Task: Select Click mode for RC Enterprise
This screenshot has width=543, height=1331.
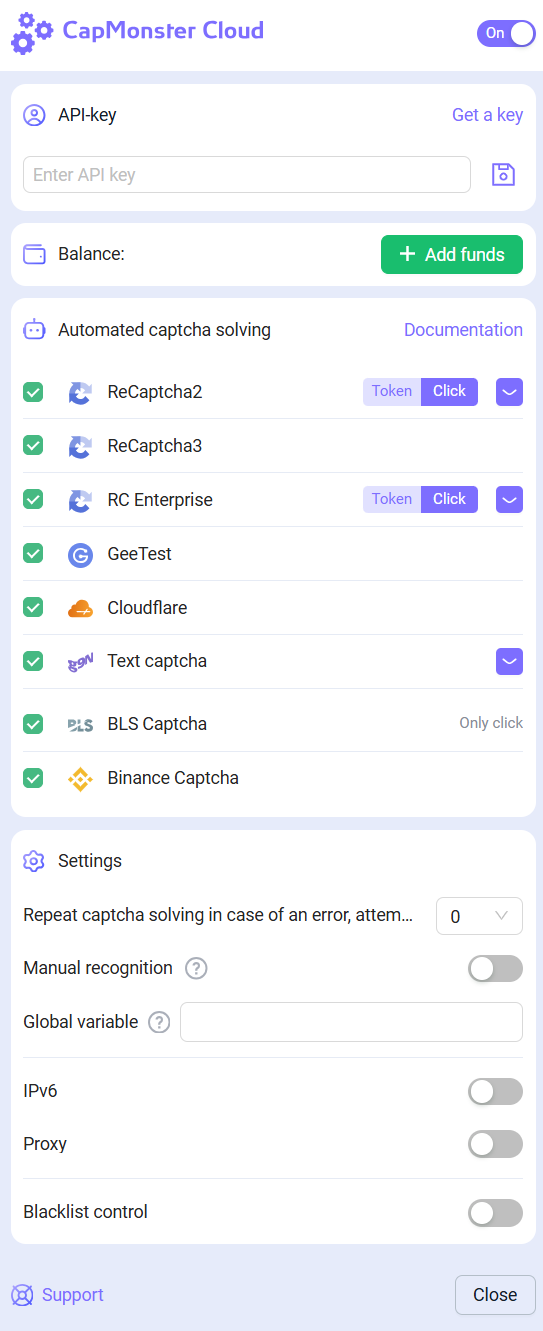Action: coord(449,499)
